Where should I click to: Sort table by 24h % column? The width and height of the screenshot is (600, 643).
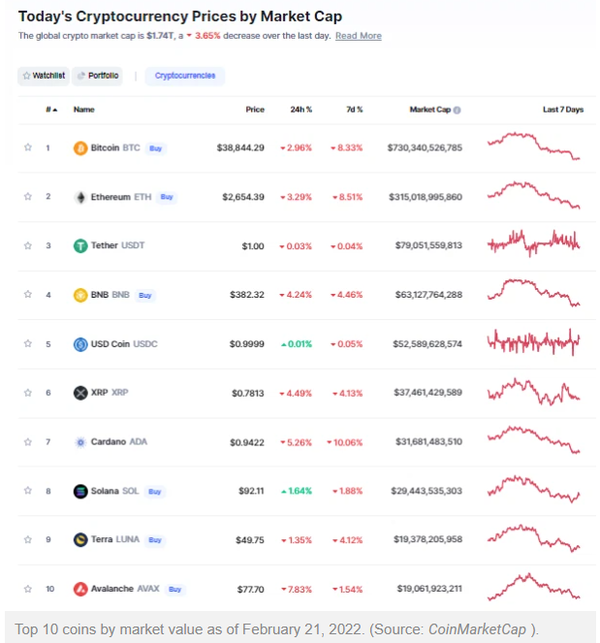tap(301, 109)
